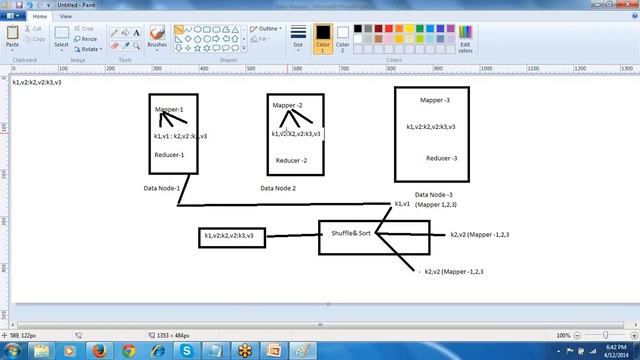This screenshot has width=640, height=360.
Task: Choose the Pentagon shape
Action: point(198,39)
